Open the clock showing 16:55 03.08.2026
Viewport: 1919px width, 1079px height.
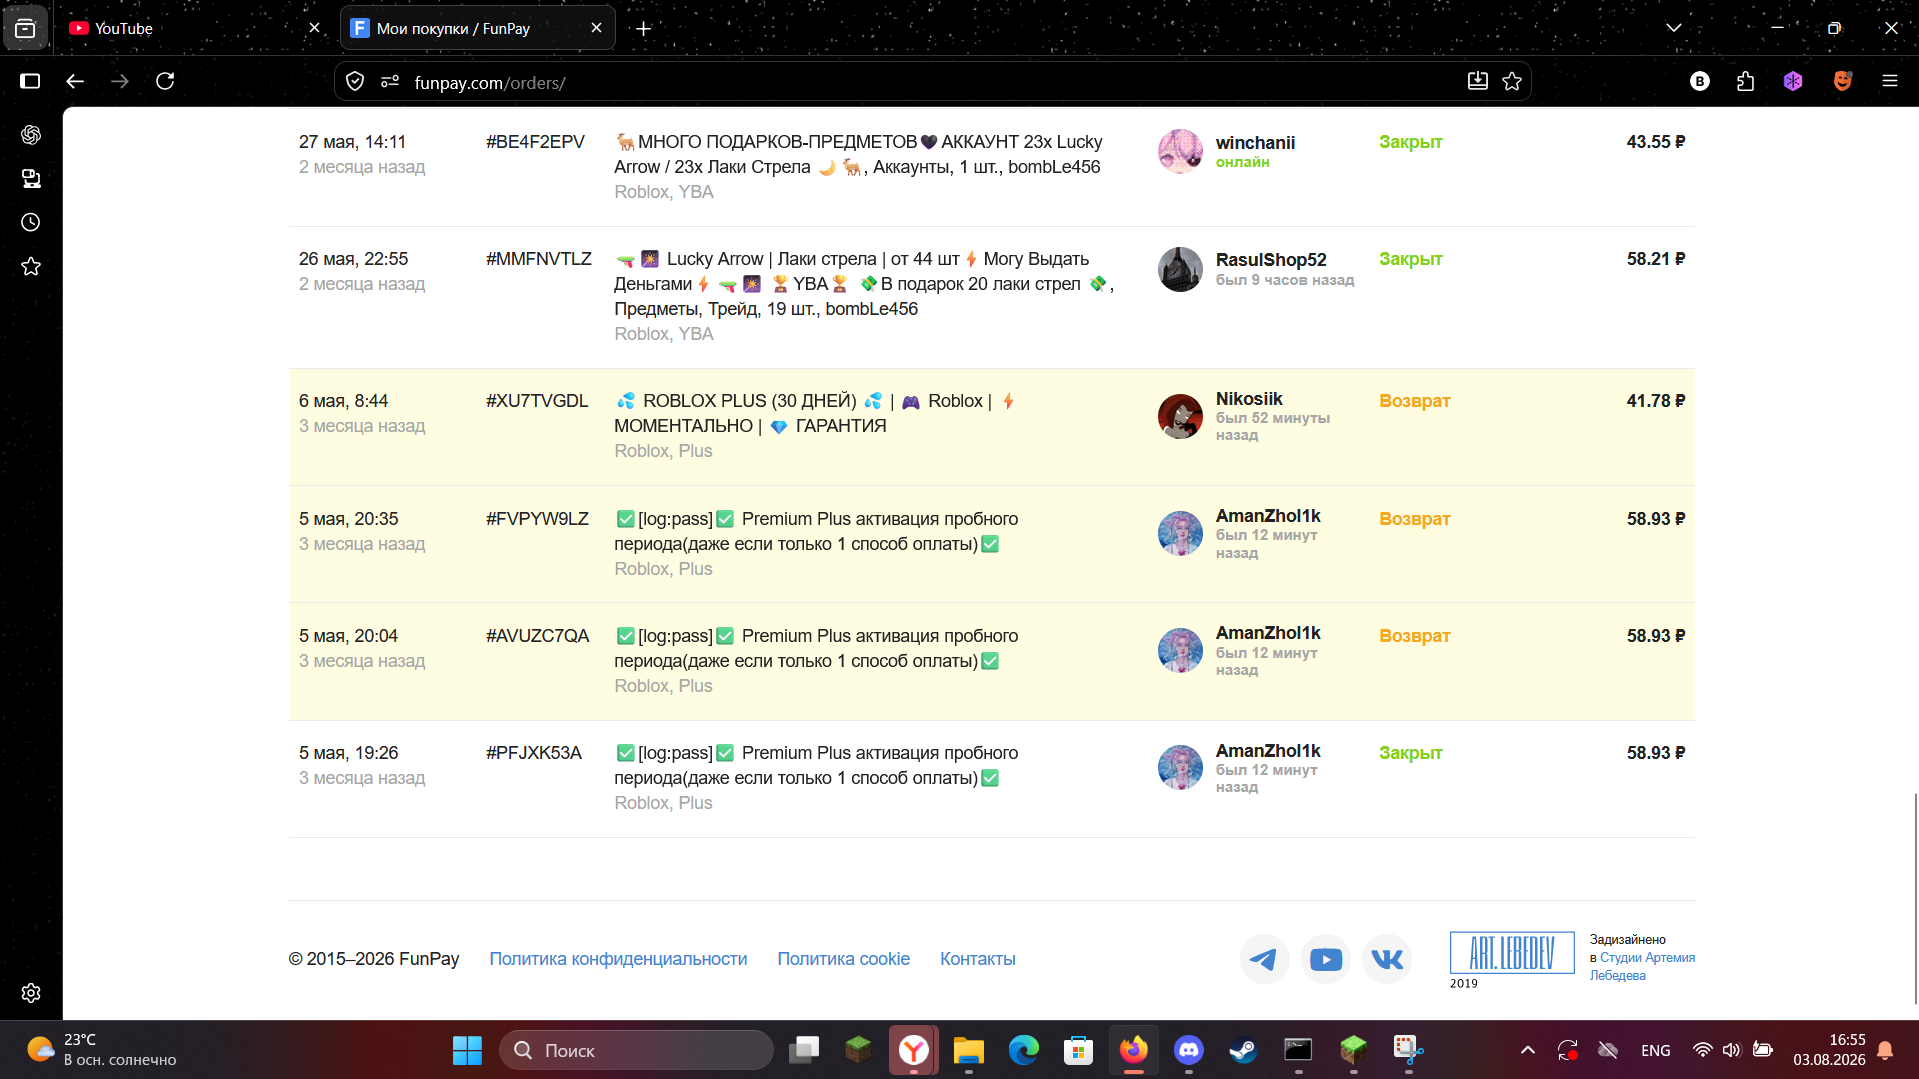click(x=1829, y=1050)
